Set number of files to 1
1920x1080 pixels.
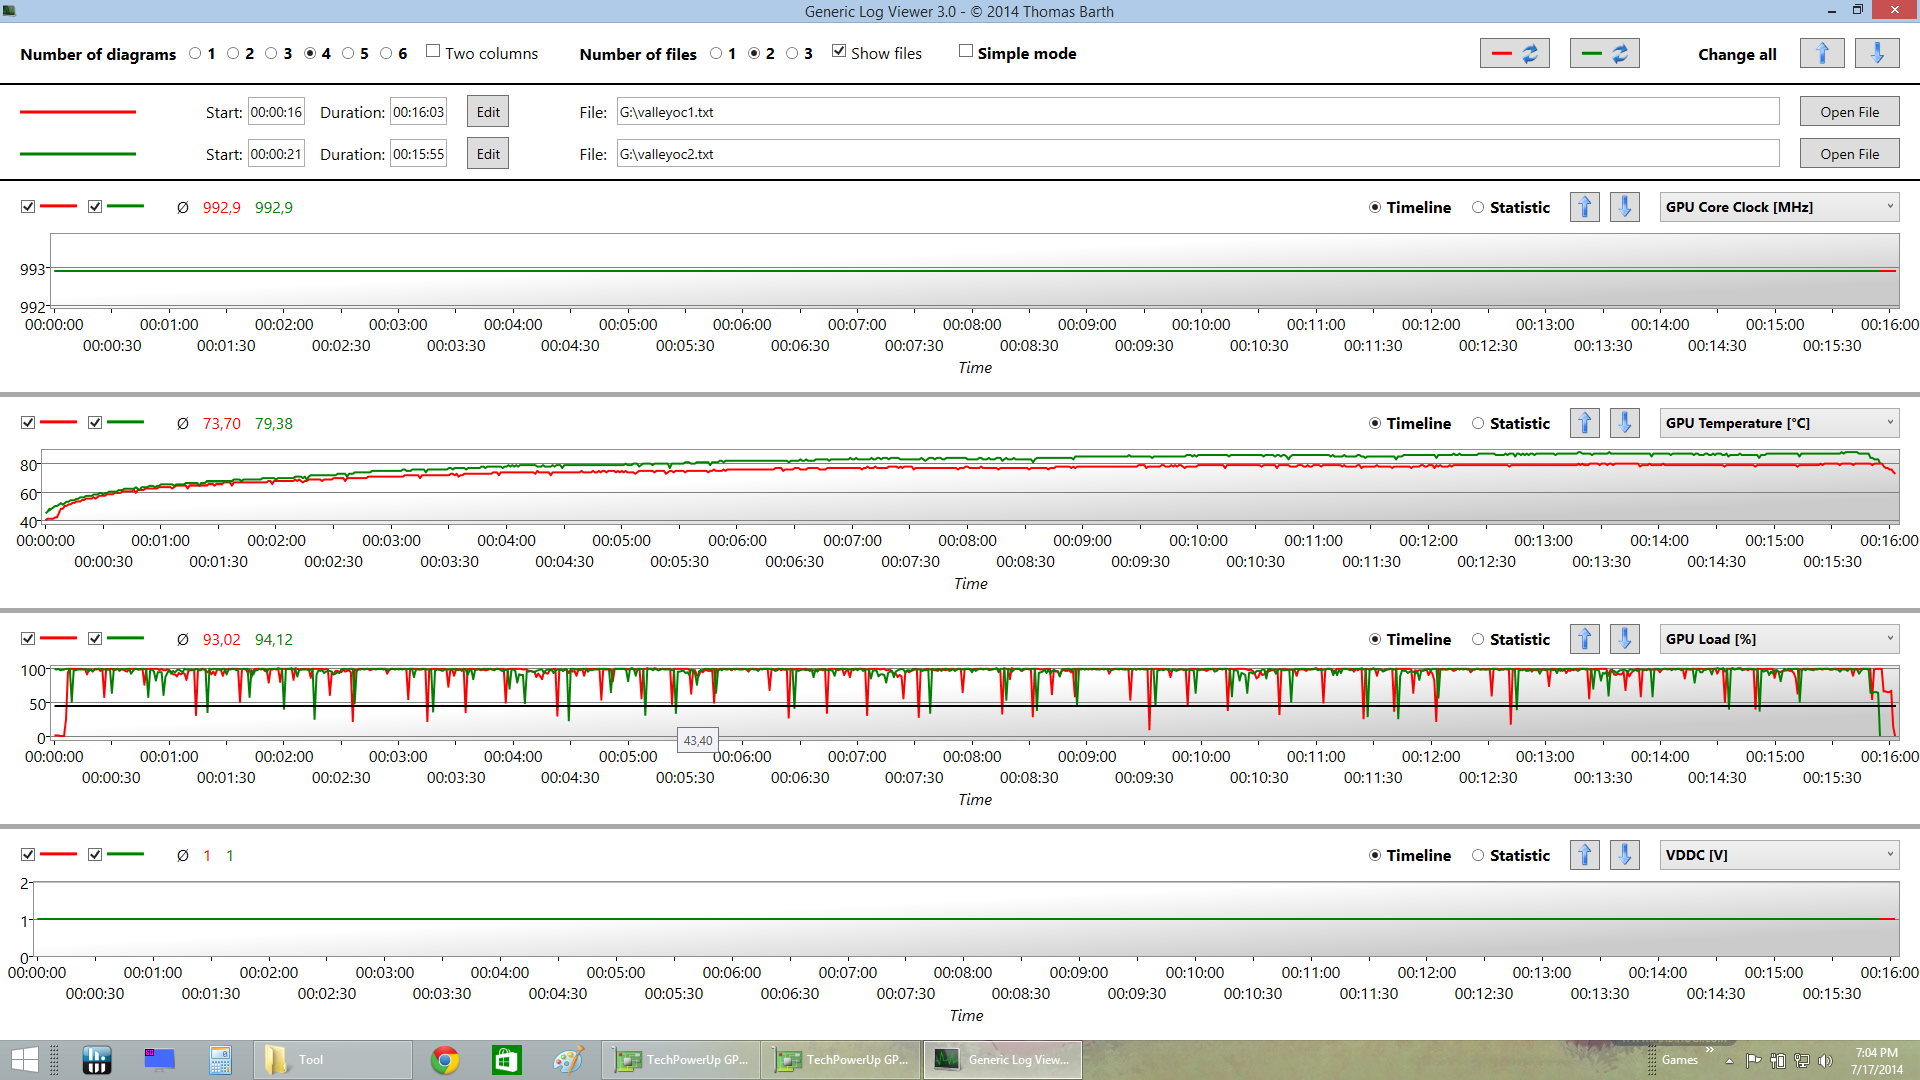tap(716, 53)
